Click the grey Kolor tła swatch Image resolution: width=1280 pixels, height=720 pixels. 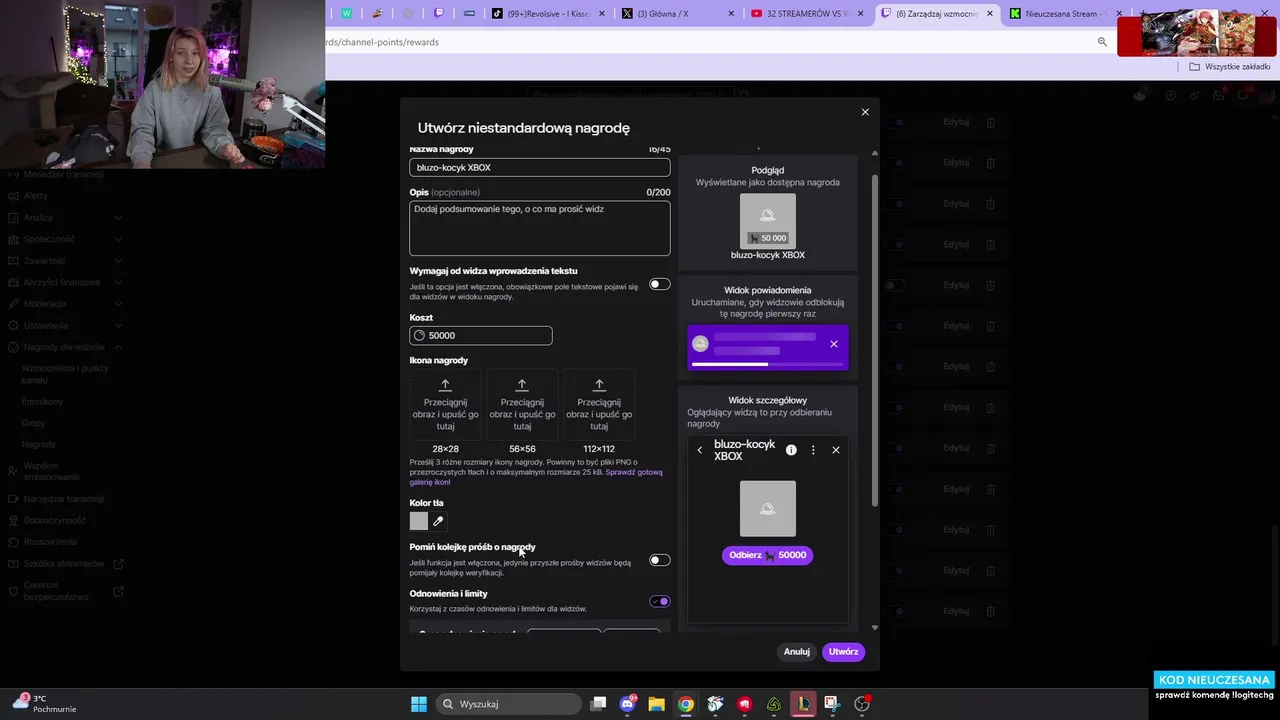(419, 521)
